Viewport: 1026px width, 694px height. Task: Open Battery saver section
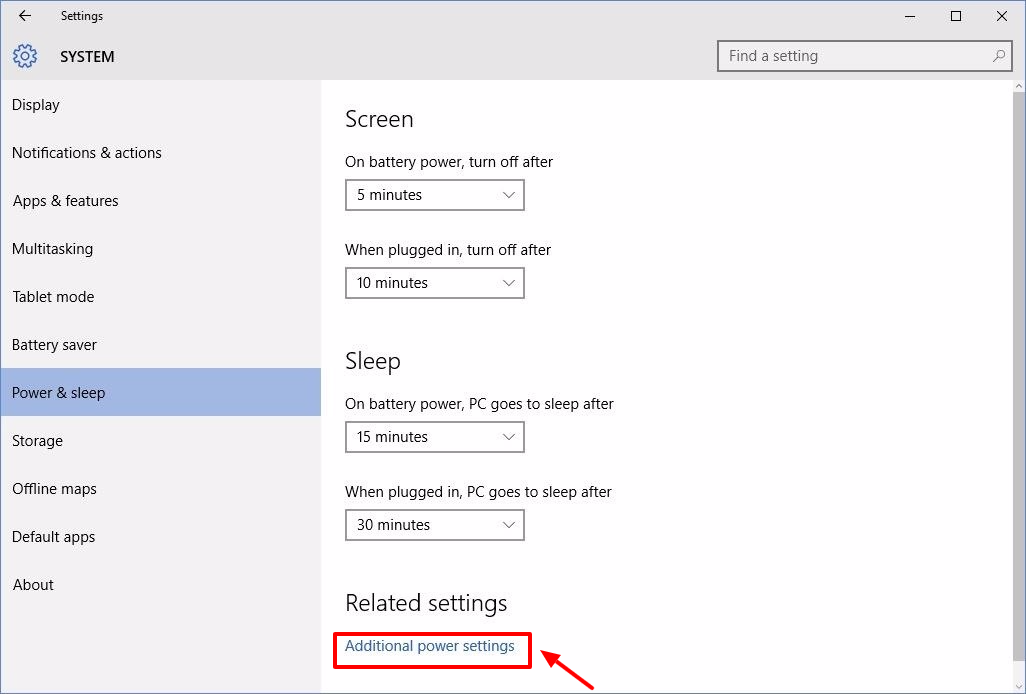coord(54,345)
